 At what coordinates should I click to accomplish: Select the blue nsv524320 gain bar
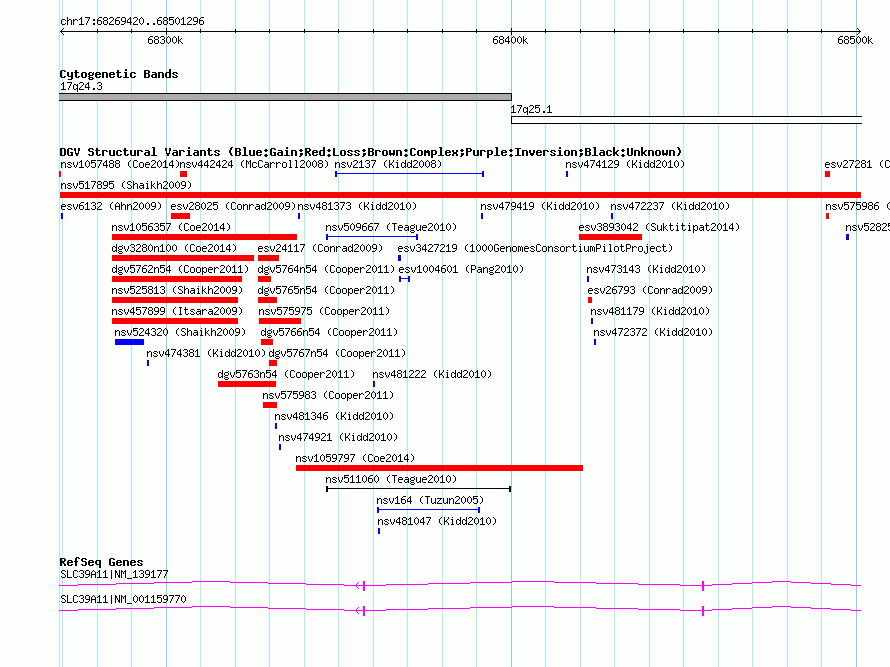pos(129,342)
